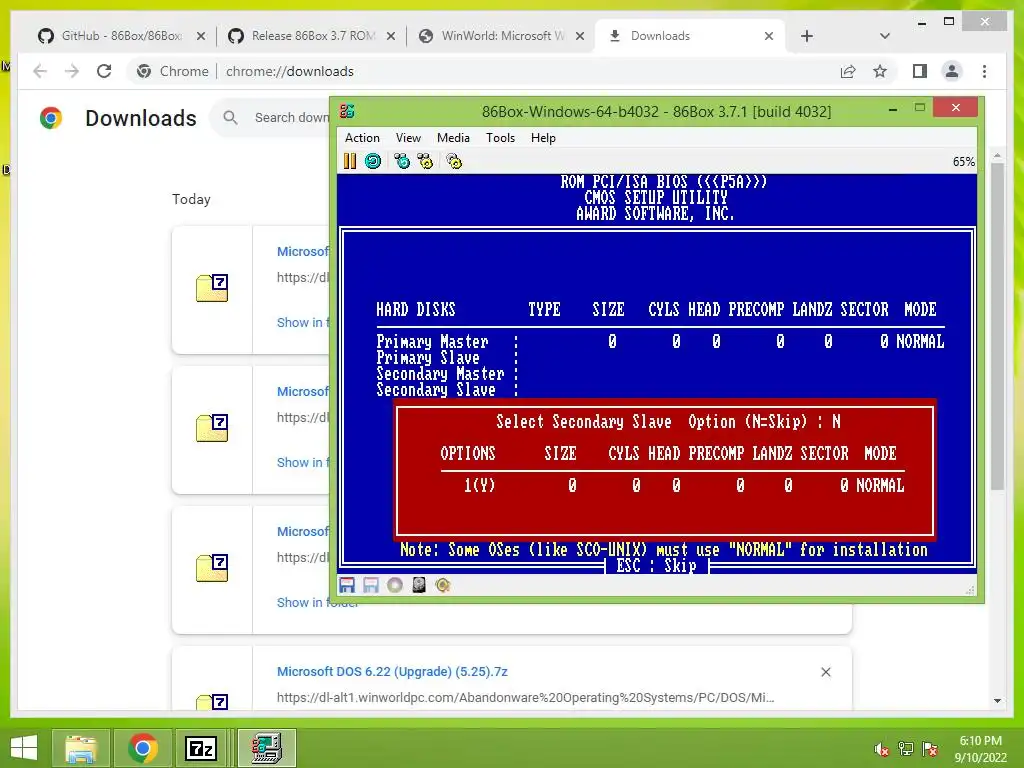Click network tray icon

[906, 749]
